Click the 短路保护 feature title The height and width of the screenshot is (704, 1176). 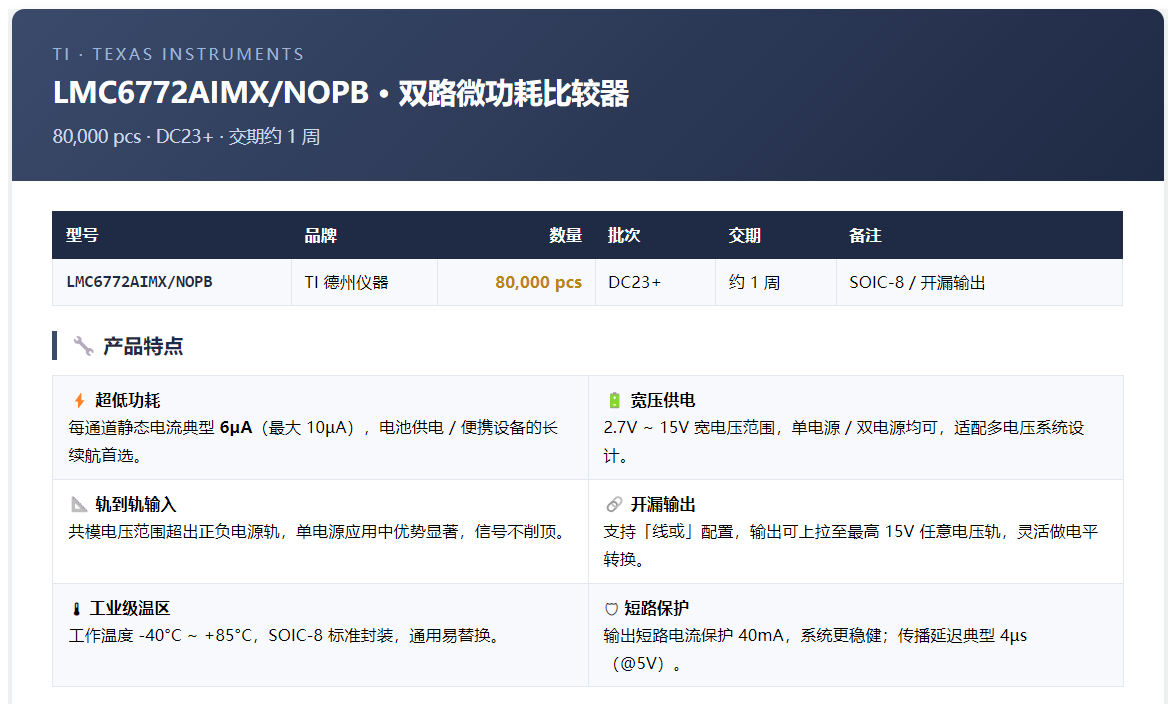pos(656,609)
